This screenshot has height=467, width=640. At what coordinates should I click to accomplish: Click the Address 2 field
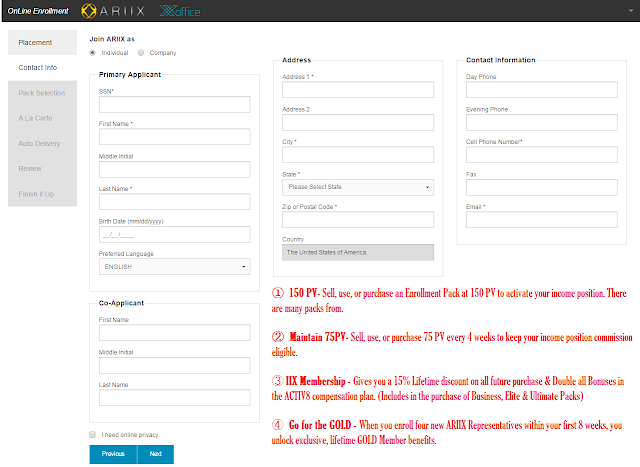coord(358,122)
